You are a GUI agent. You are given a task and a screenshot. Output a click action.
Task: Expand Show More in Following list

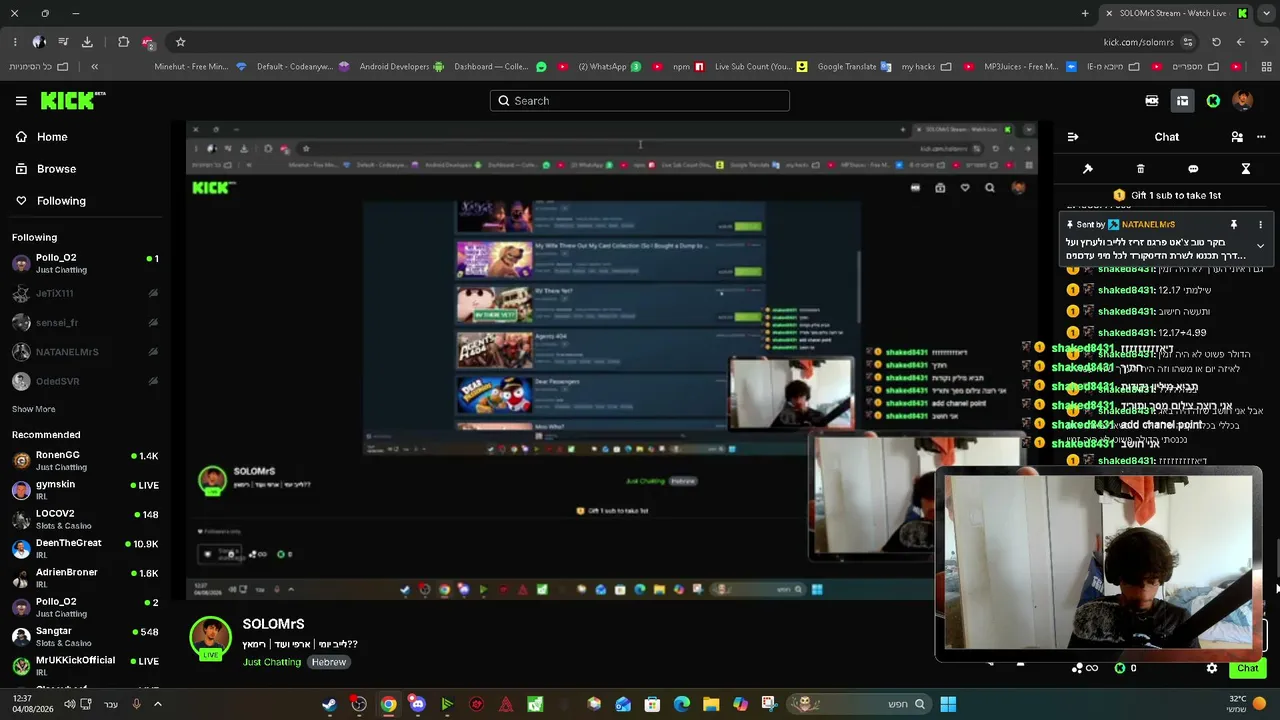[x=33, y=409]
